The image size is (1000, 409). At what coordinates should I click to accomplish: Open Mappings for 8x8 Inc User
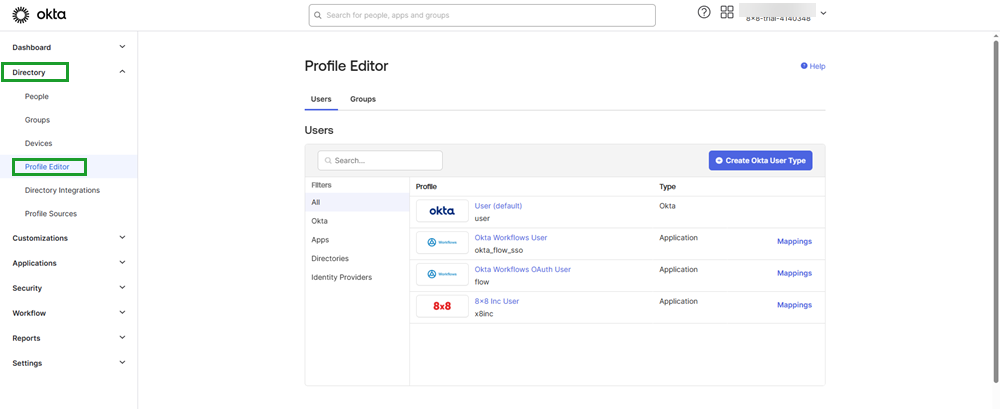pos(794,305)
